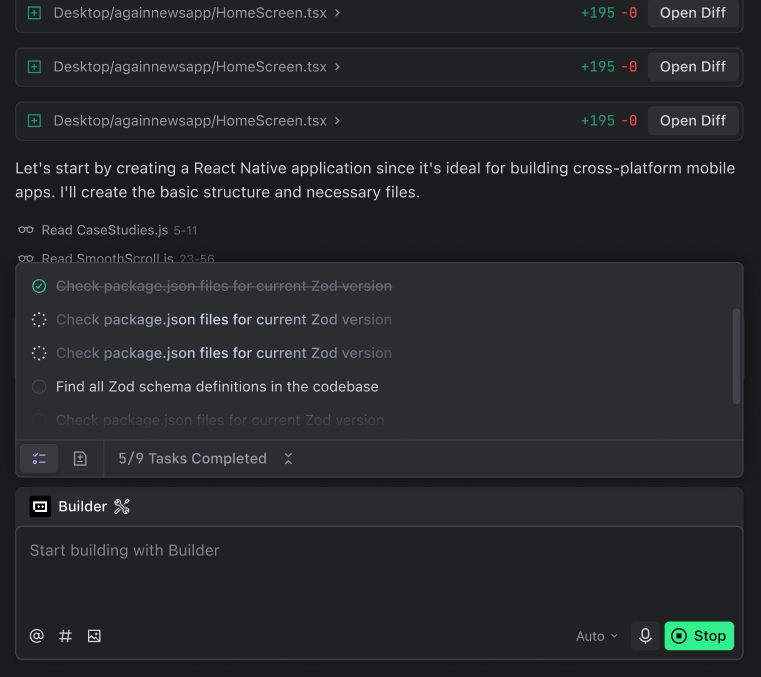Click the added-file icon on the first HomeScreen.tsx row
This screenshot has height=677, width=761.
click(34, 13)
